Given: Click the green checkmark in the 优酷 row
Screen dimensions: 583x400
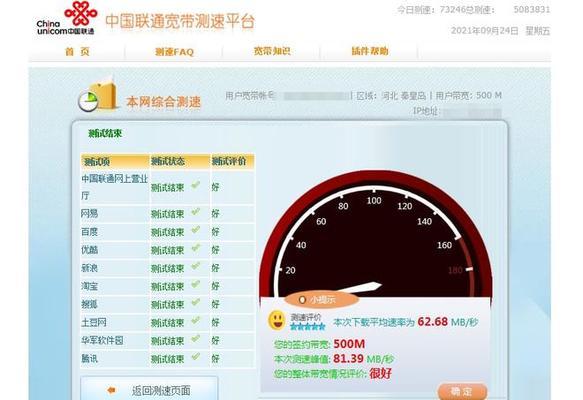Looking at the screenshot, I should (196, 248).
